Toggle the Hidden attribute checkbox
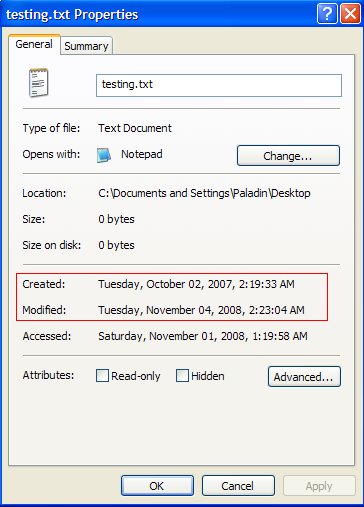Image resolution: width=364 pixels, height=507 pixels. (x=182, y=375)
